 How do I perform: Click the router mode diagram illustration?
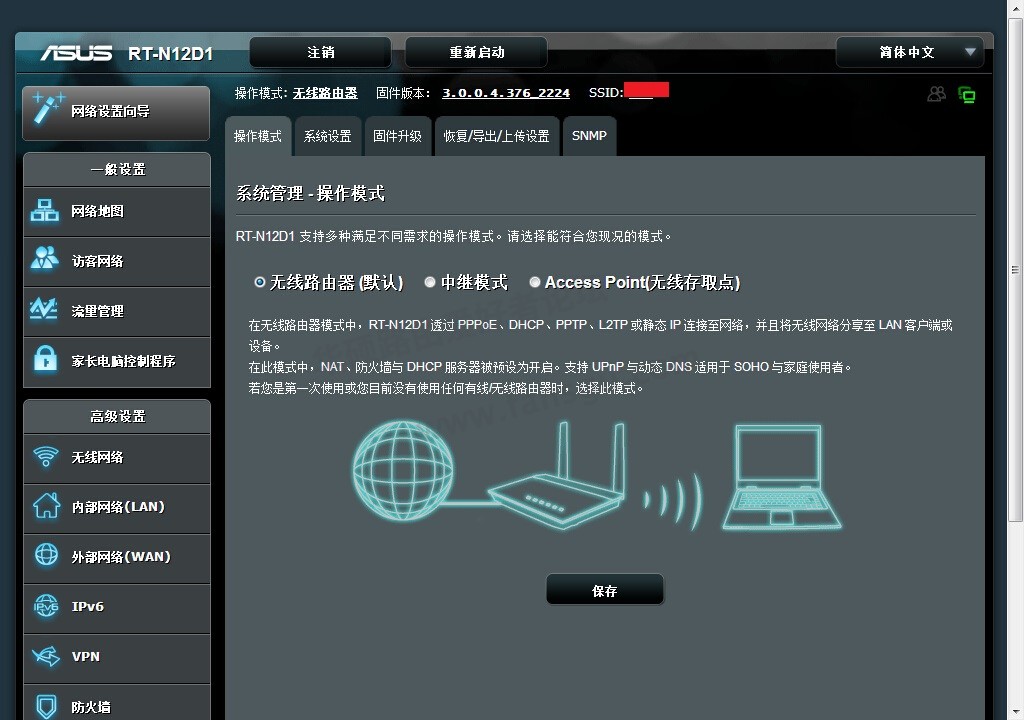596,476
